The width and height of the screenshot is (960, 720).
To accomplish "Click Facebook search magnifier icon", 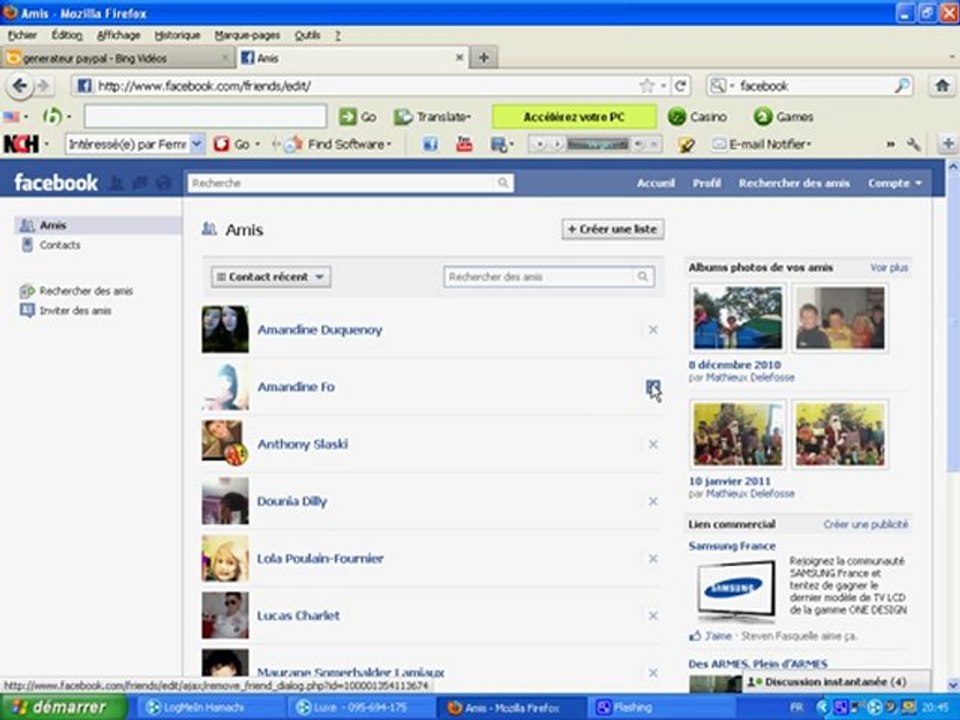I will pyautogui.click(x=503, y=182).
